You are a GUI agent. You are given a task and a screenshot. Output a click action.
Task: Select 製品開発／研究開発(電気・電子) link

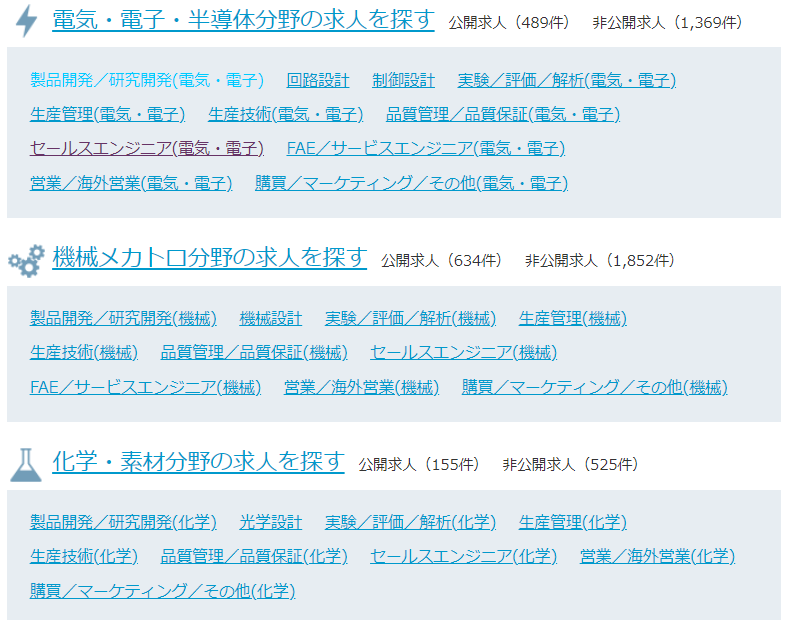pyautogui.click(x=147, y=80)
